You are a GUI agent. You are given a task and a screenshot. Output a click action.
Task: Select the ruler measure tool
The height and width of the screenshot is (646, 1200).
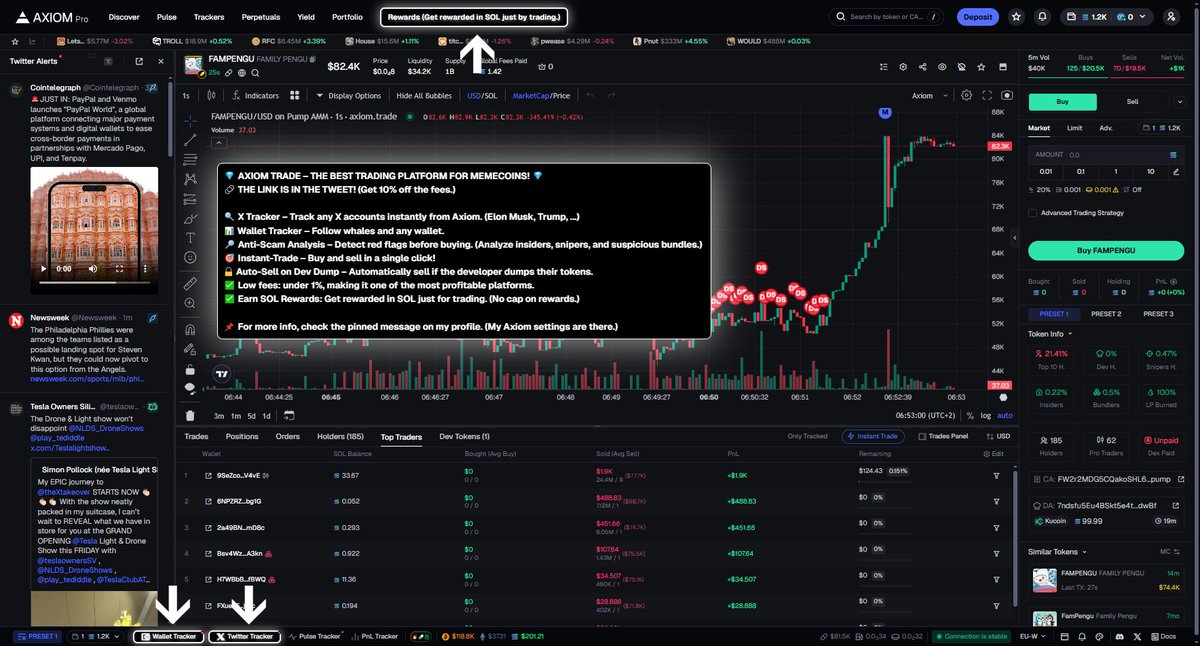click(190, 283)
